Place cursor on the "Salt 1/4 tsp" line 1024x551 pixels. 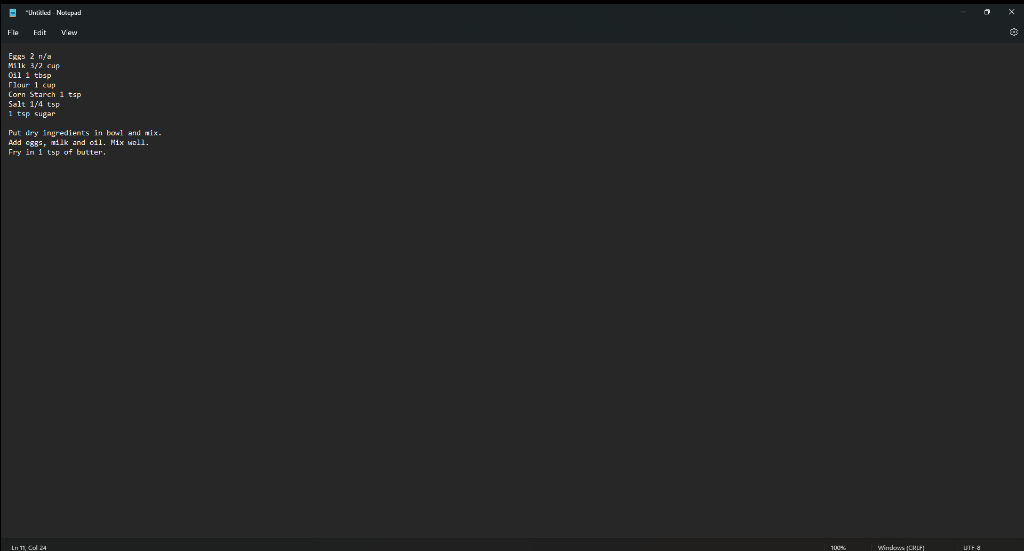pos(34,104)
